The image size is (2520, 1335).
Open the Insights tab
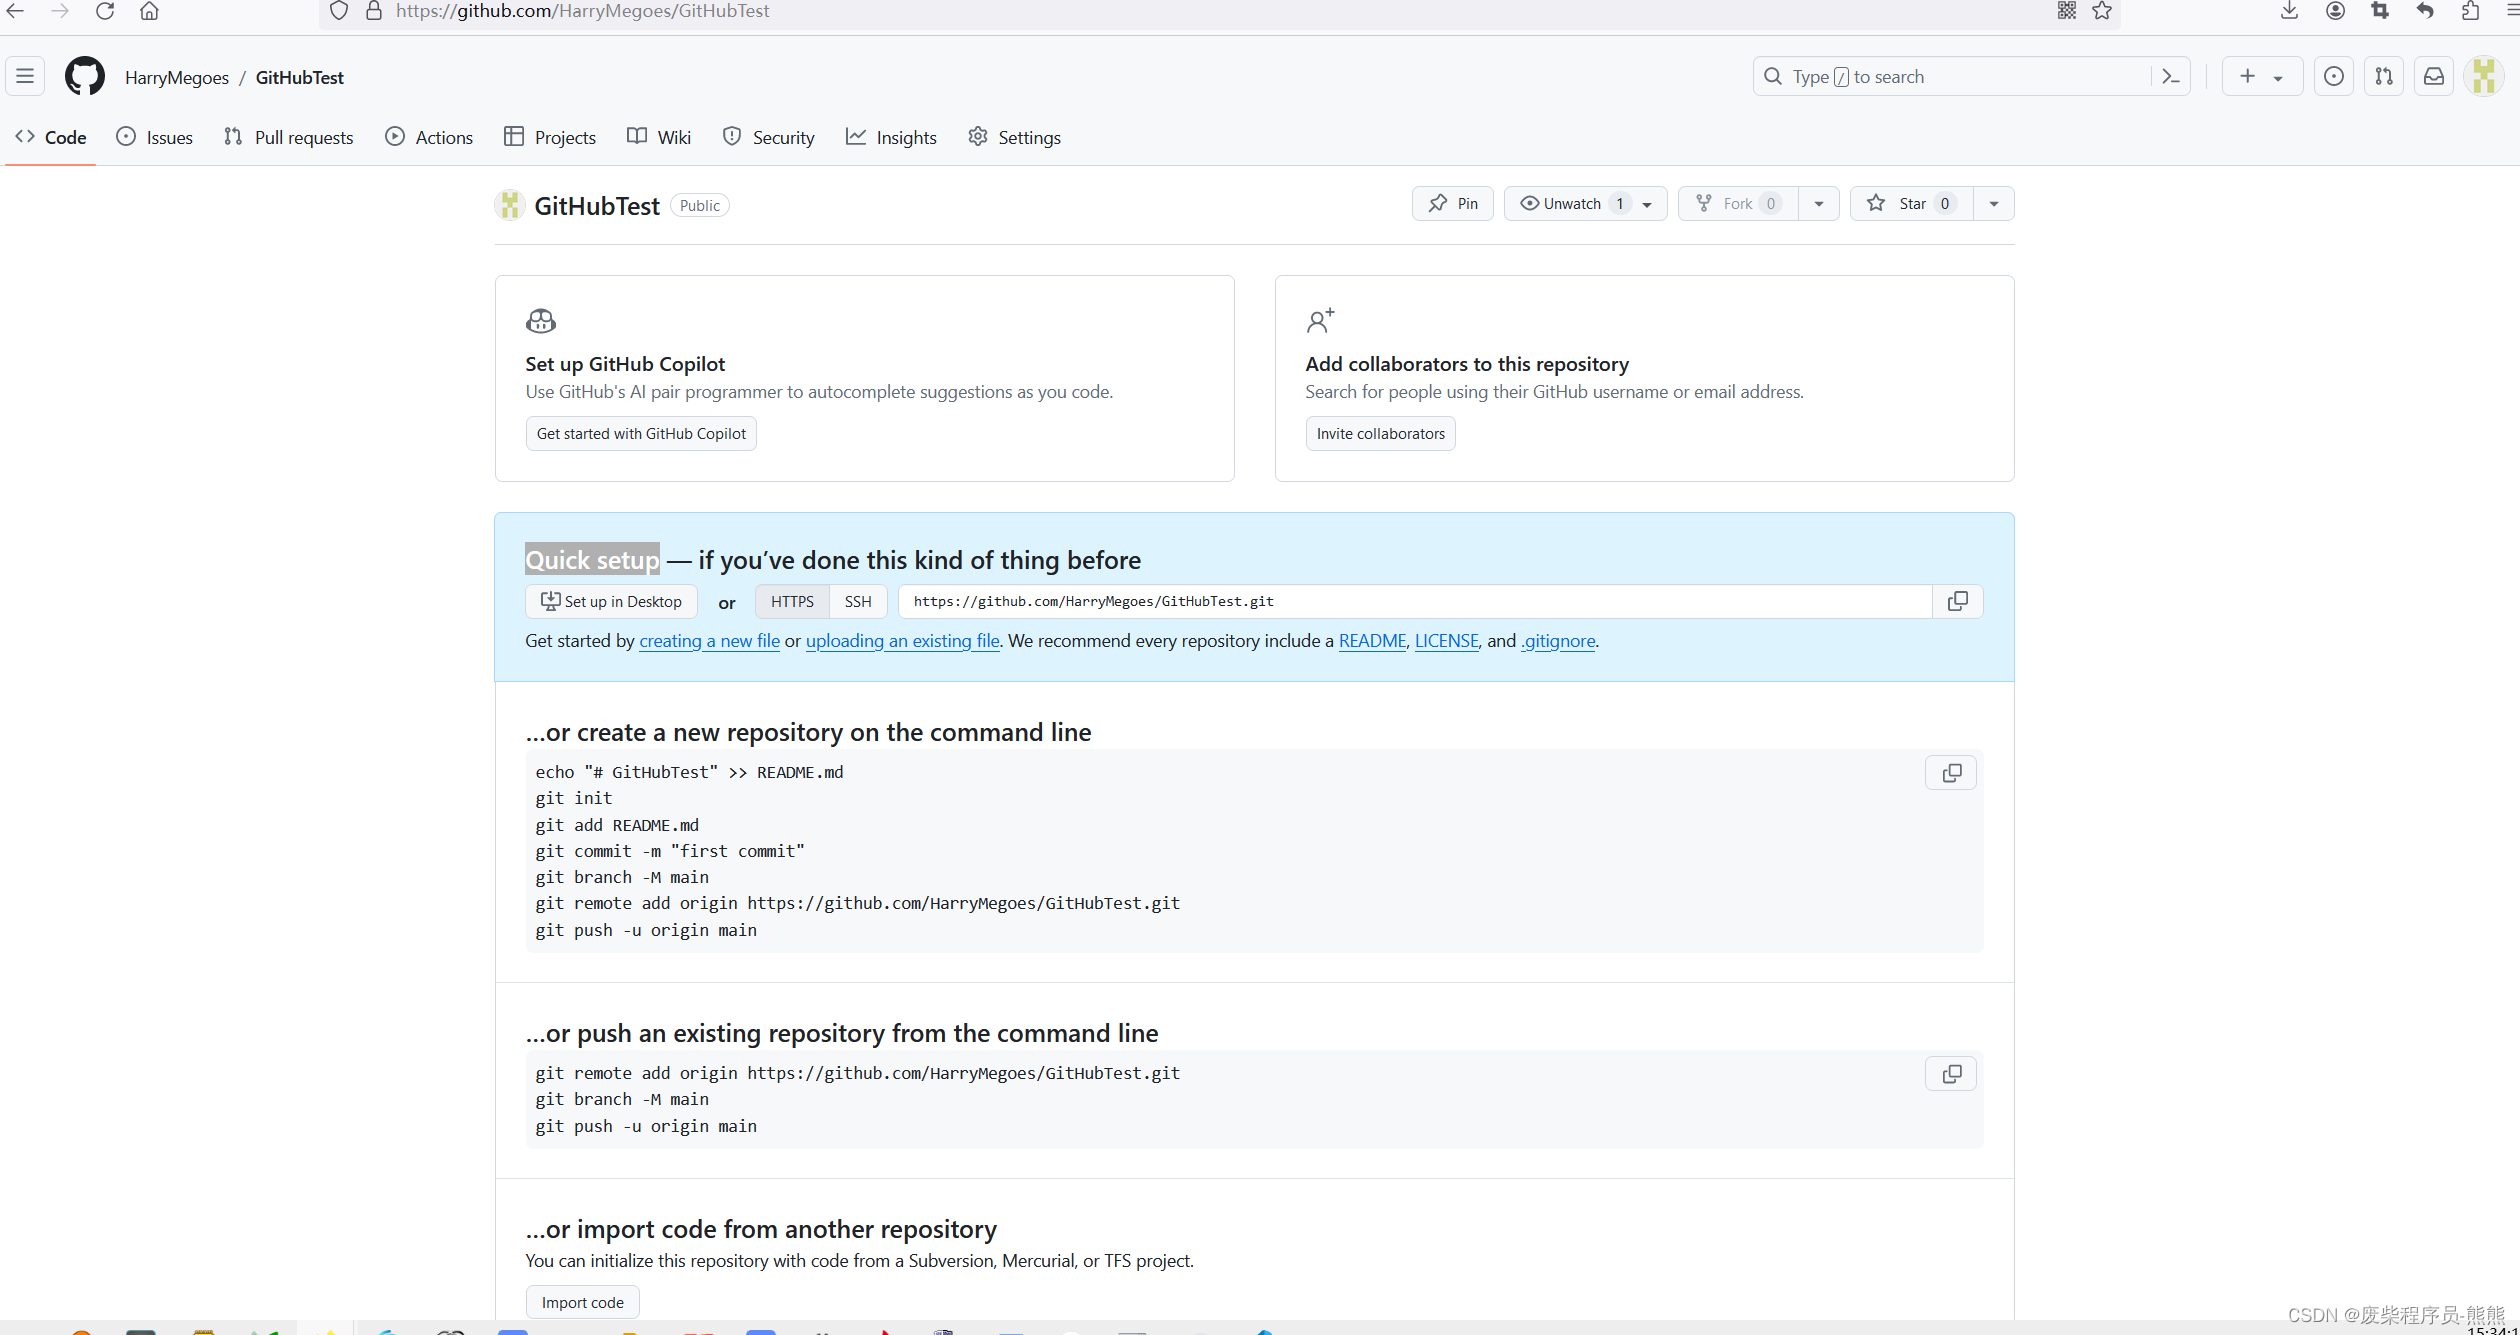click(892, 137)
